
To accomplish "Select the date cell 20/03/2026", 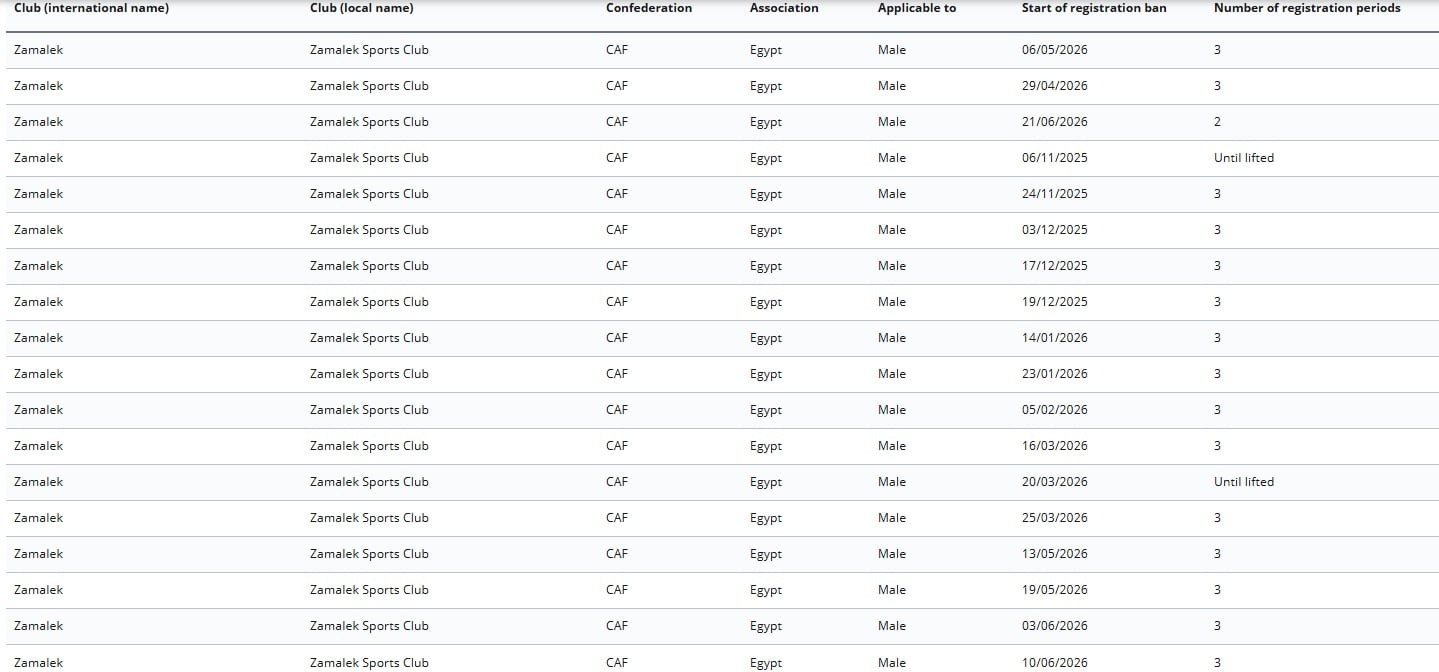I will 1055,482.
